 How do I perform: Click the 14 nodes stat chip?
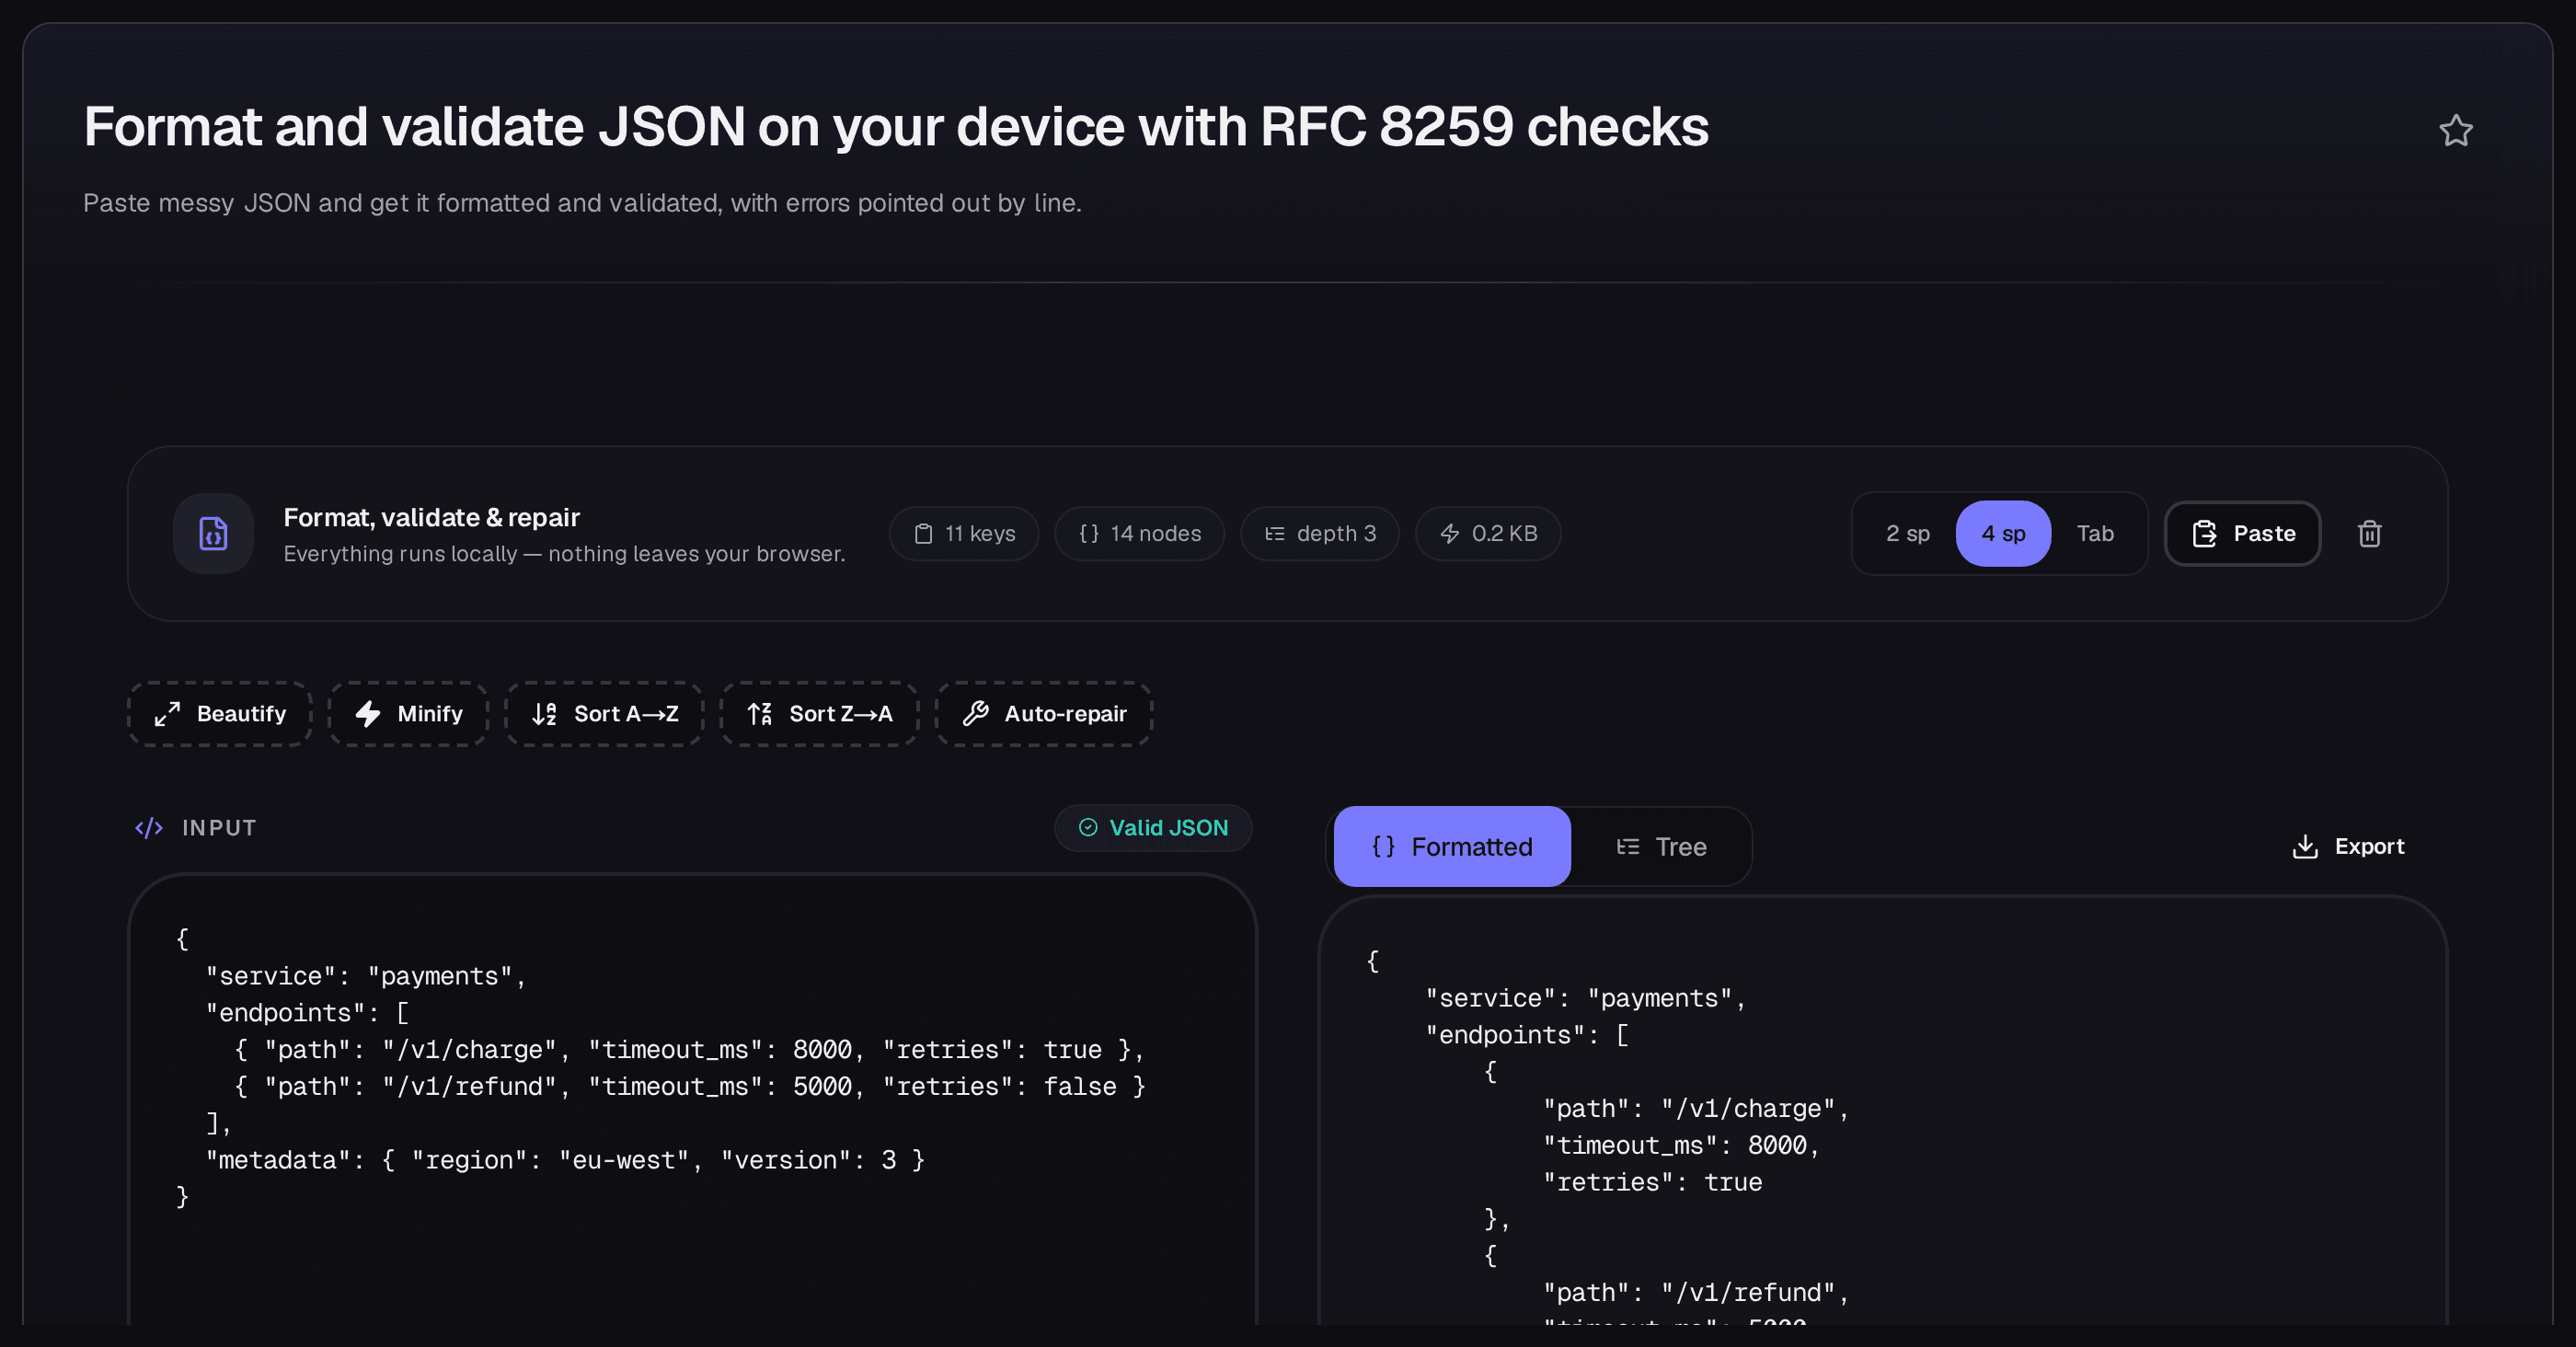(1140, 533)
